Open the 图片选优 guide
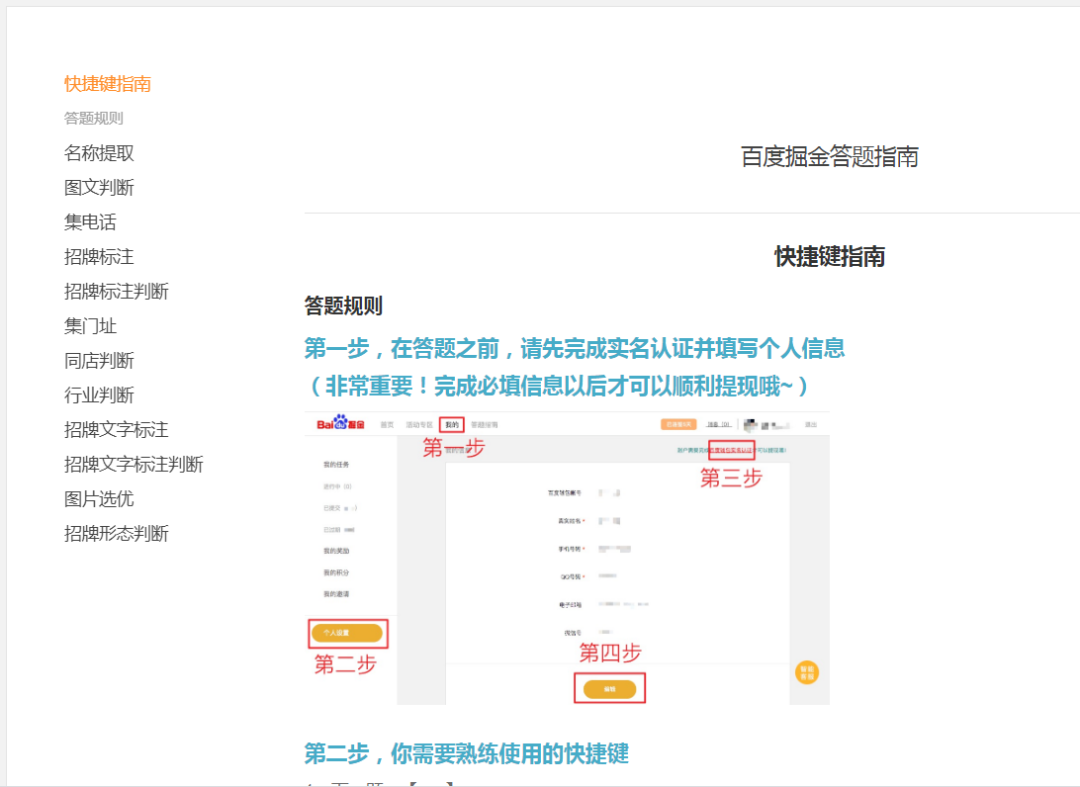Image resolution: width=1080 pixels, height=787 pixels. [x=99, y=499]
